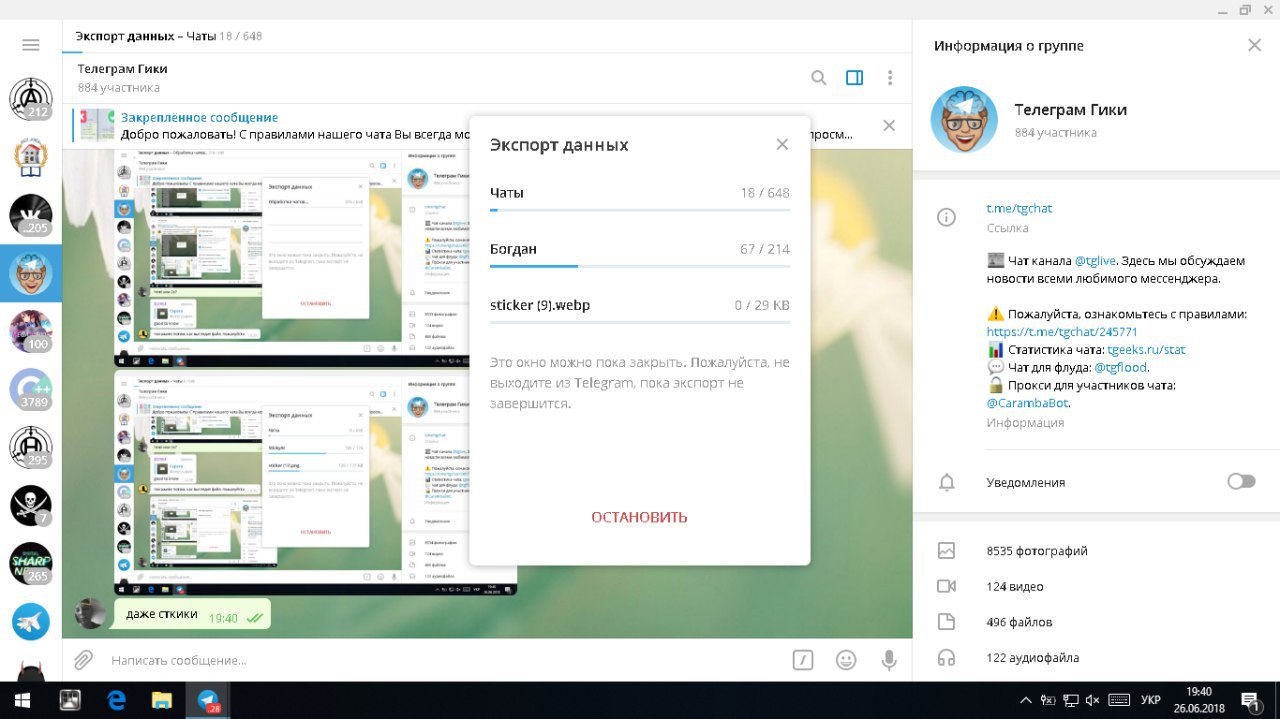Viewport: 1280px width, 719px height.
Task: Open the emoji picker smiley icon
Action: pyautogui.click(x=846, y=660)
